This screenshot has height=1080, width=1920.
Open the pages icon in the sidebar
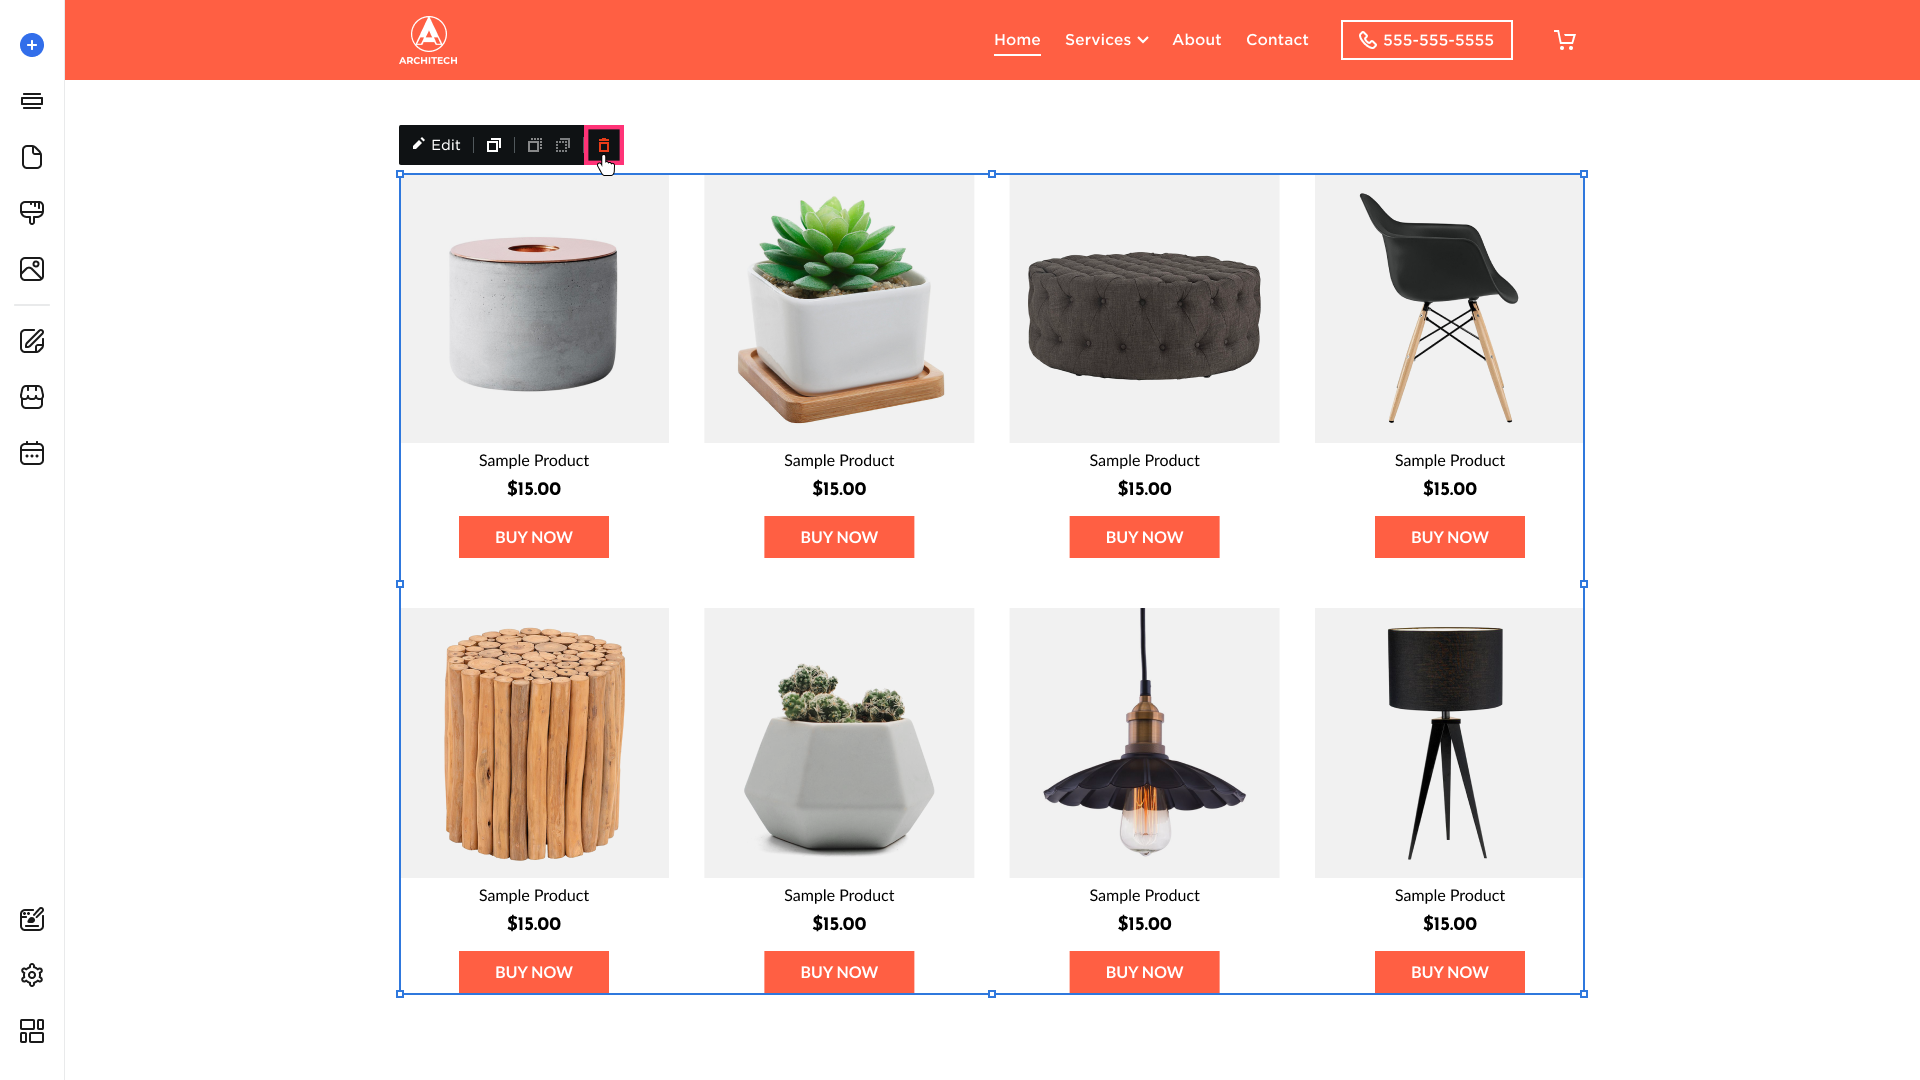click(x=32, y=157)
